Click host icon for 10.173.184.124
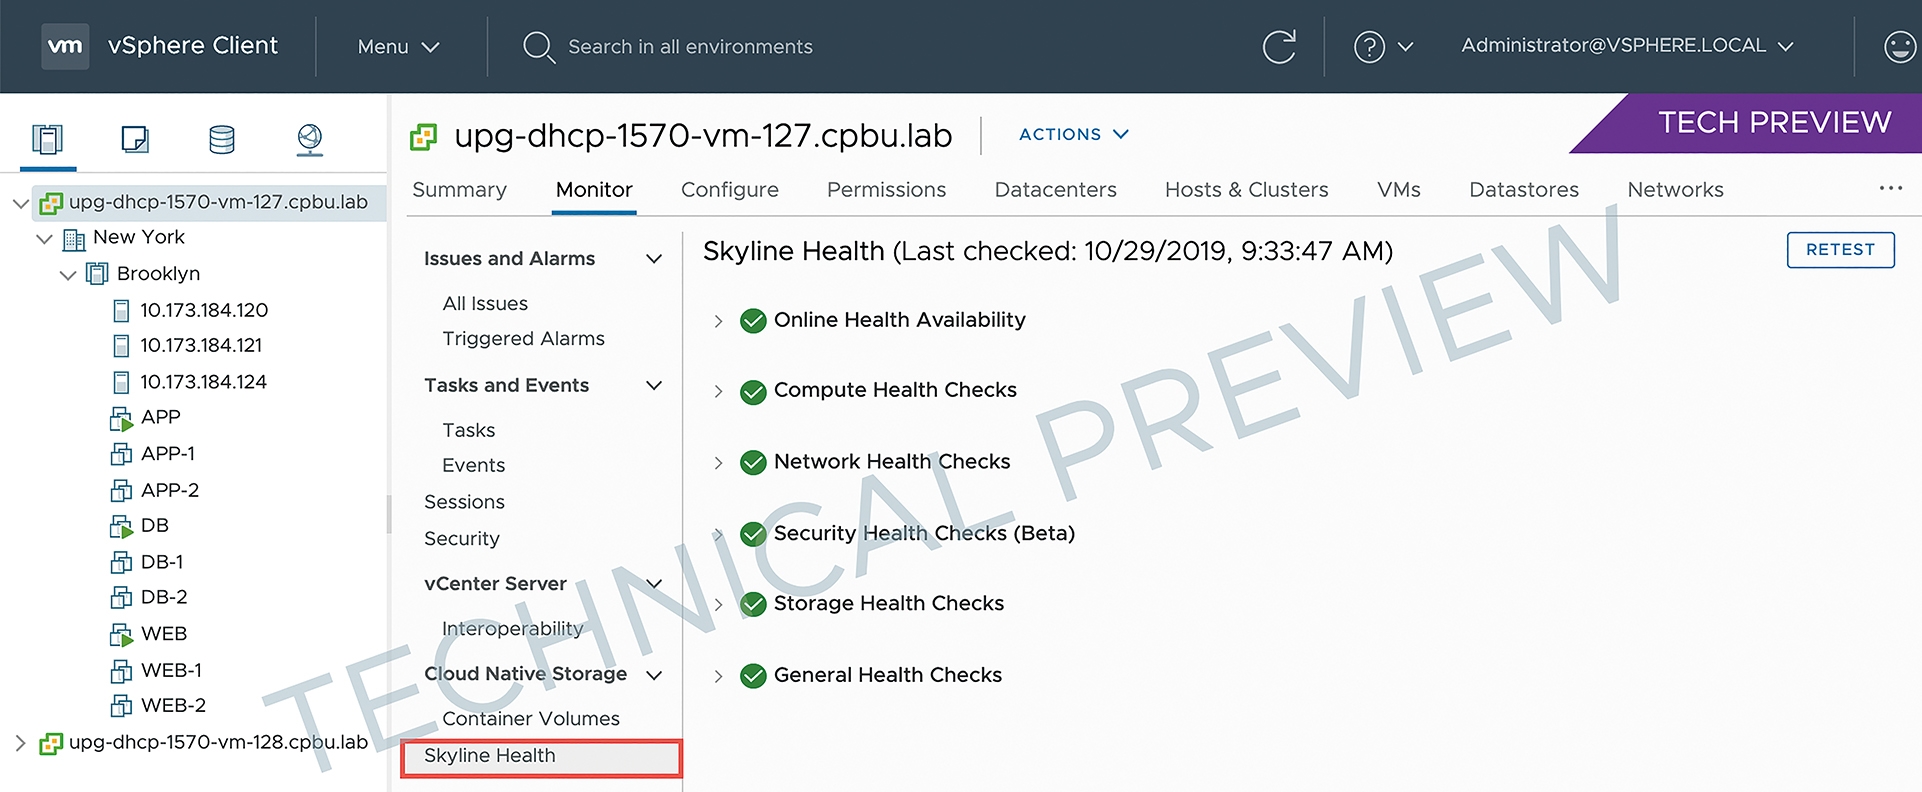1922x792 pixels. coord(121,382)
